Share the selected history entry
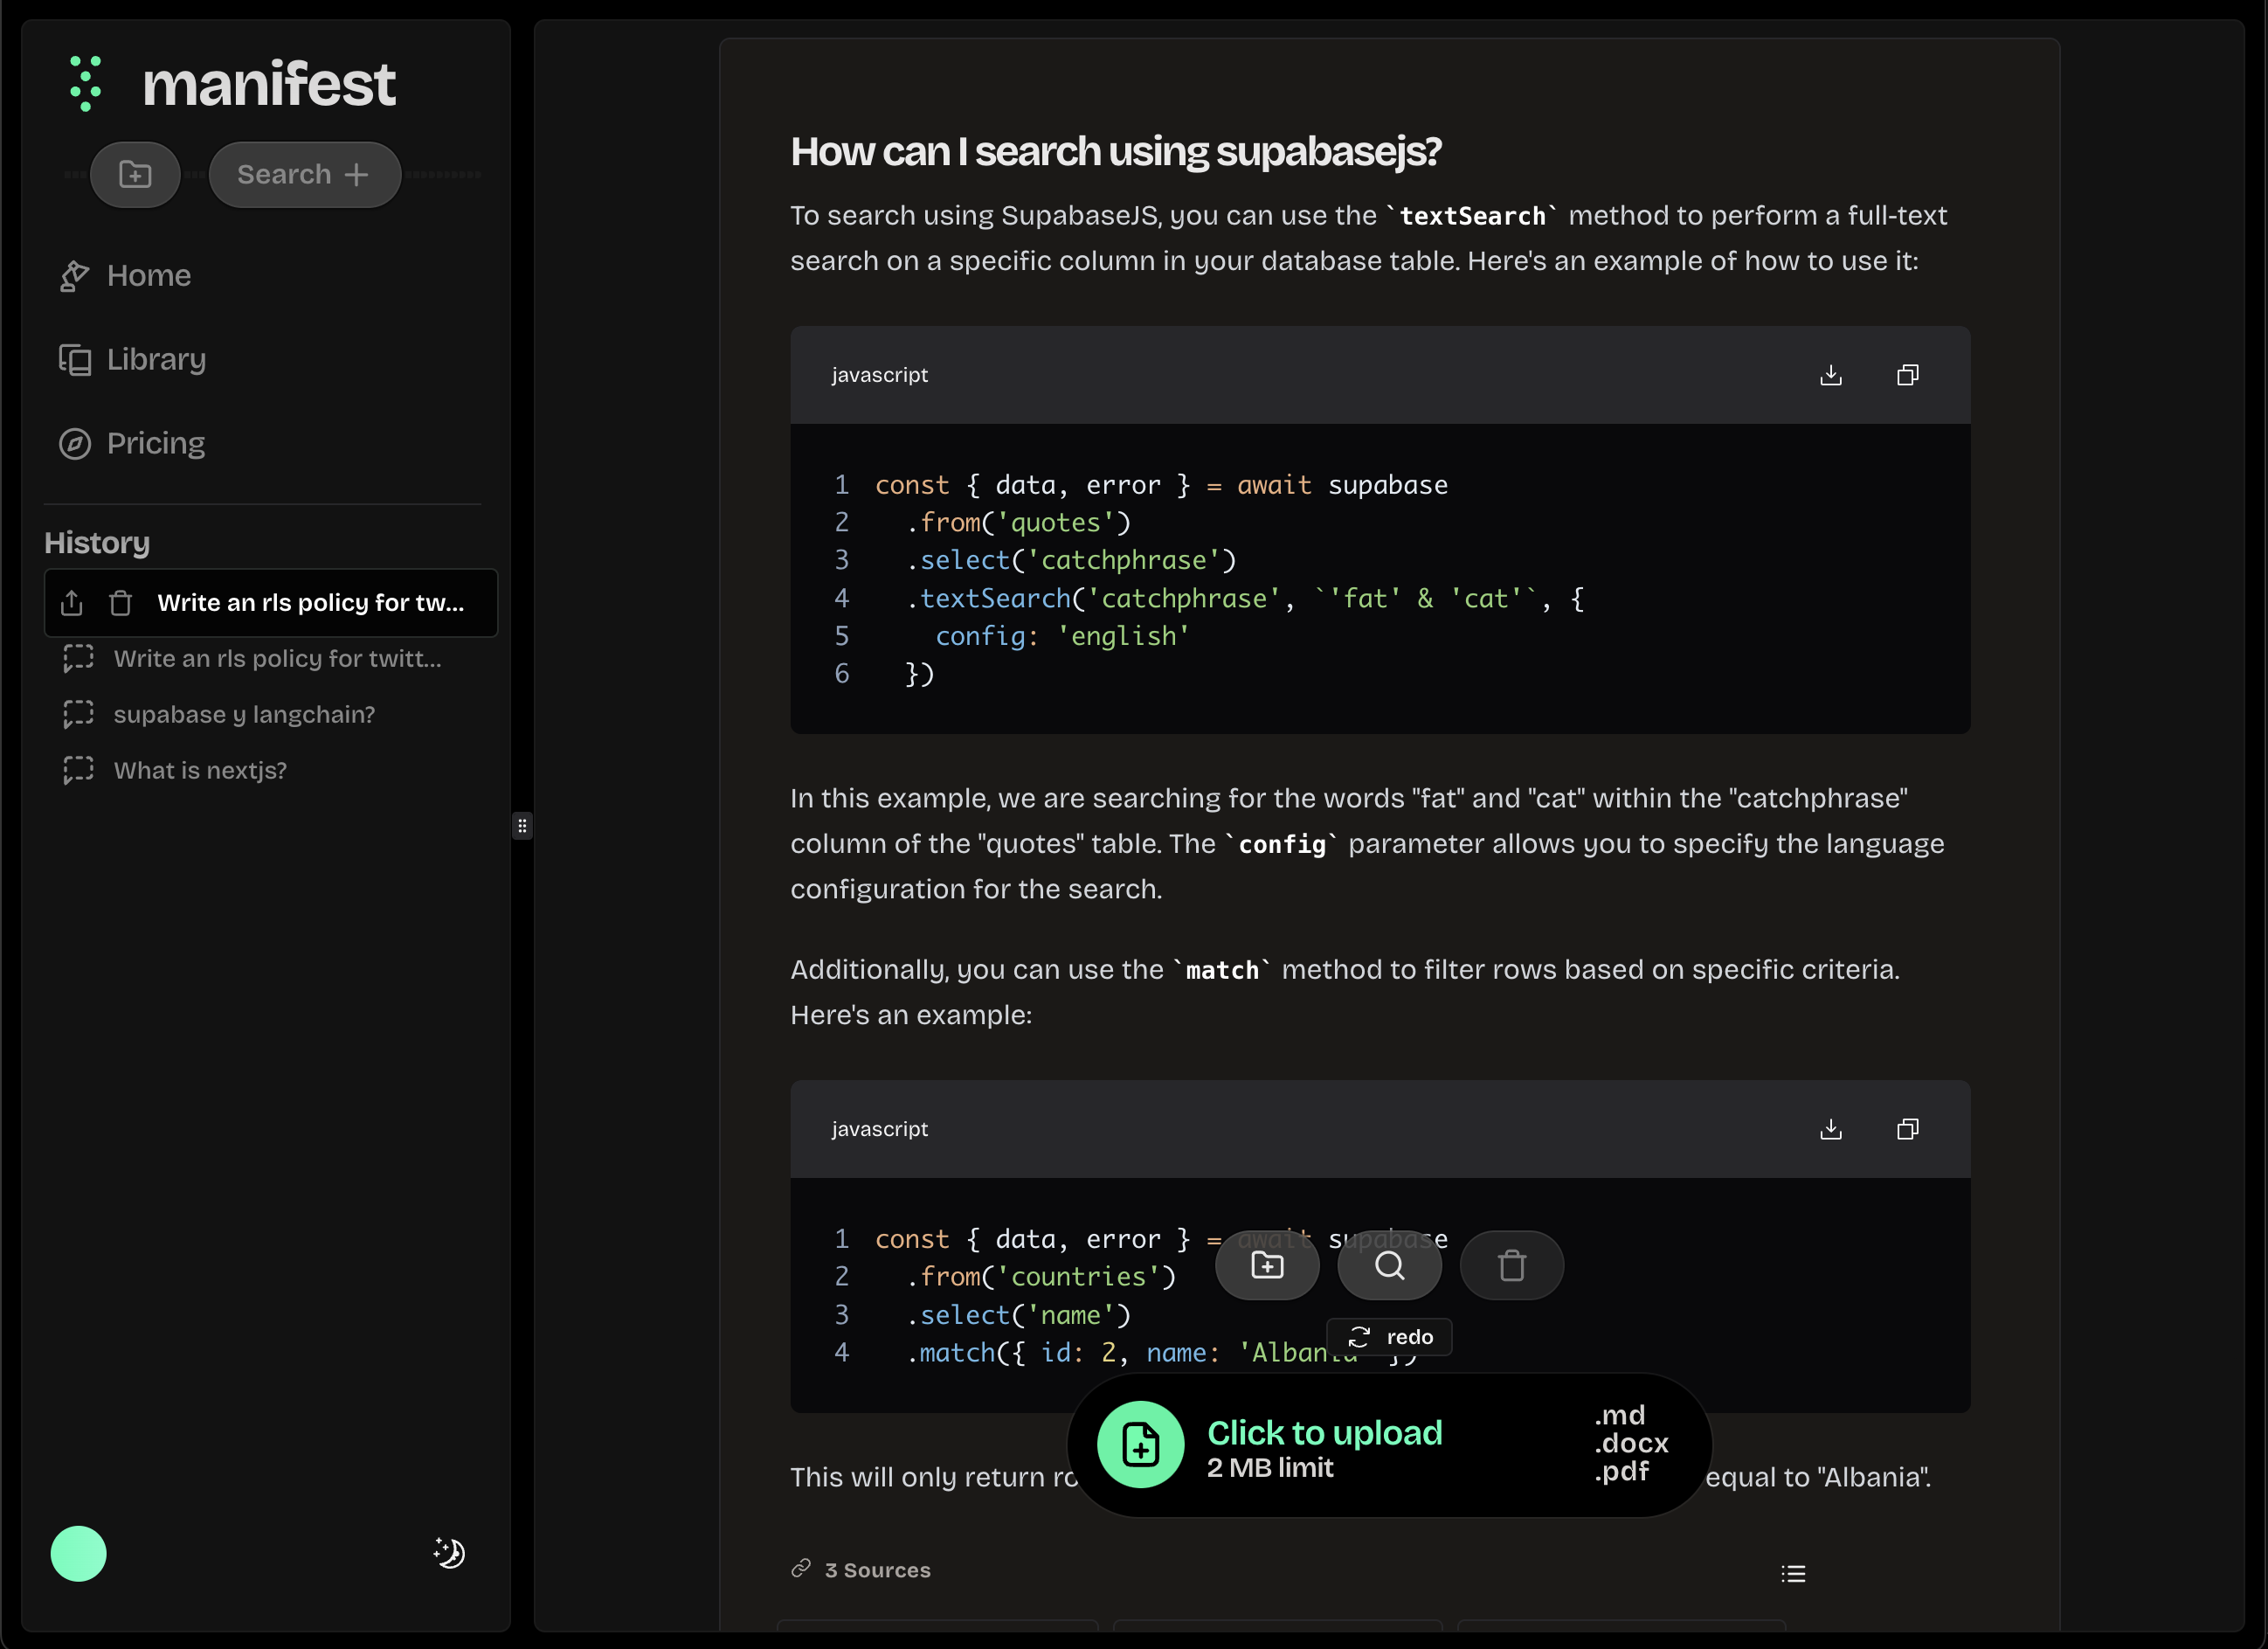The height and width of the screenshot is (1649, 2268). pyautogui.click(x=72, y=603)
